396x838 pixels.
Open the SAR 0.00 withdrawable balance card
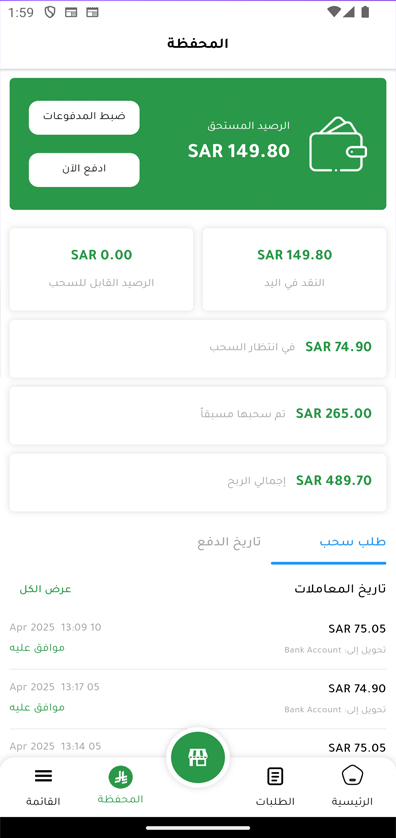(101, 269)
